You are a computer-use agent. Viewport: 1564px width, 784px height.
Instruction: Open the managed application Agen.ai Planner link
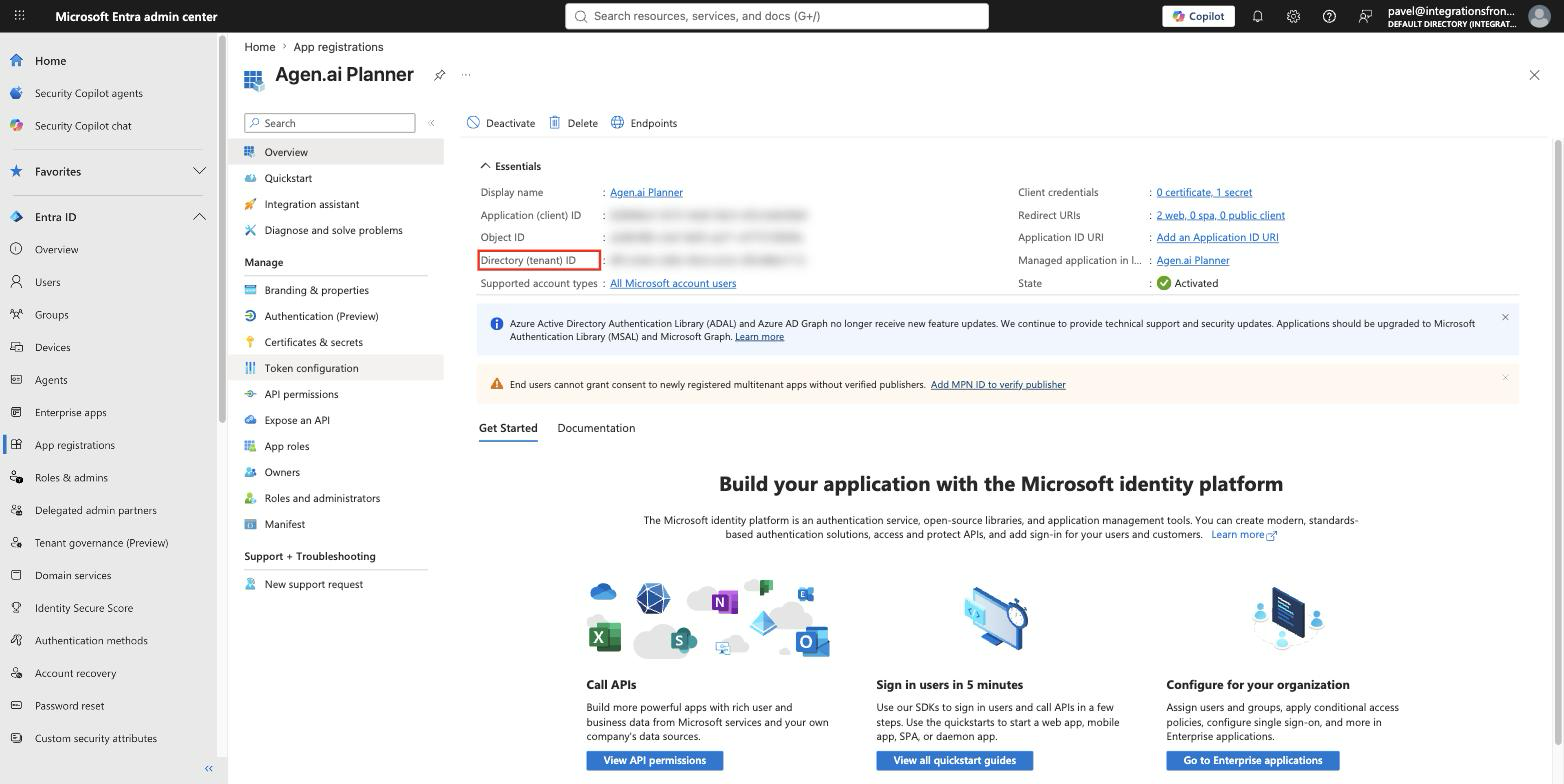[x=1193, y=260]
